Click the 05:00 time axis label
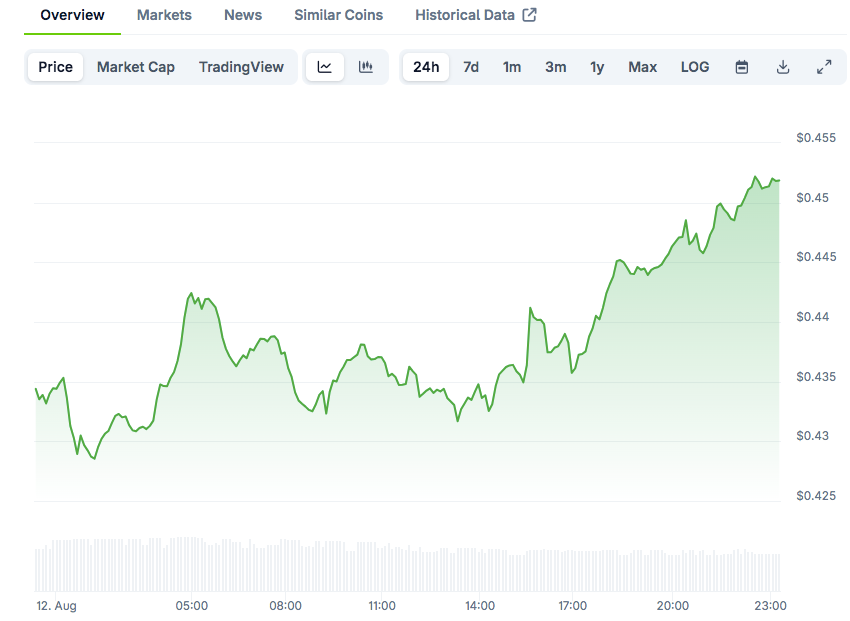Viewport: 850px width, 621px height. pos(192,606)
